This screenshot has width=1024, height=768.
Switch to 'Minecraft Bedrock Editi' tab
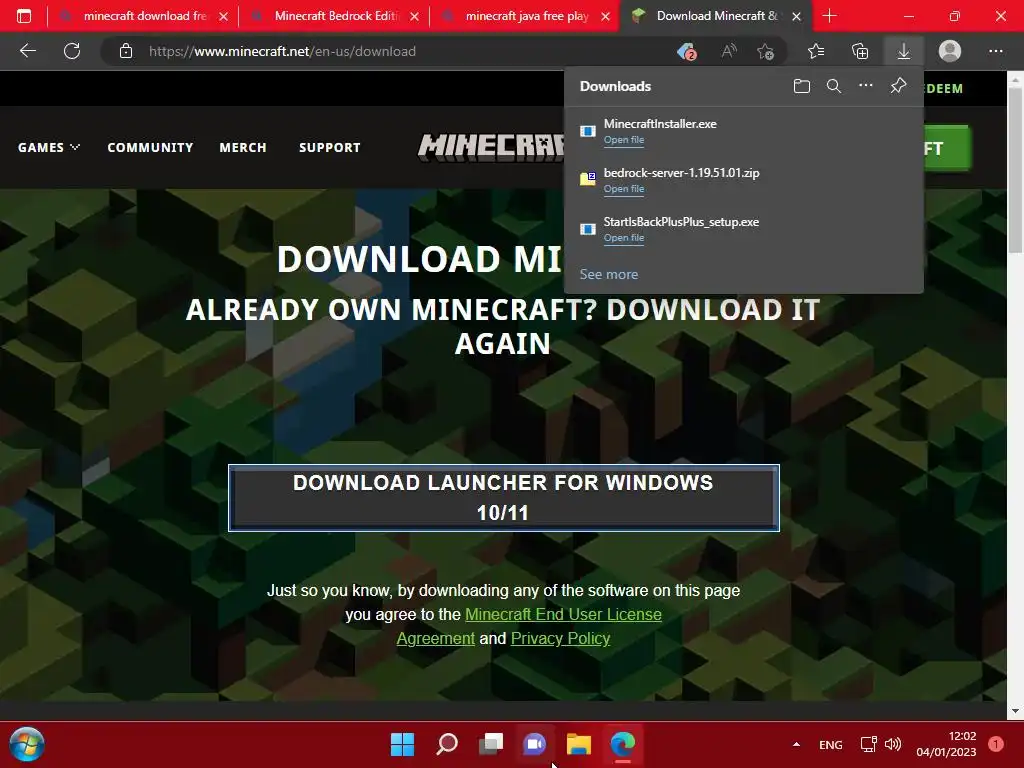[x=334, y=16]
